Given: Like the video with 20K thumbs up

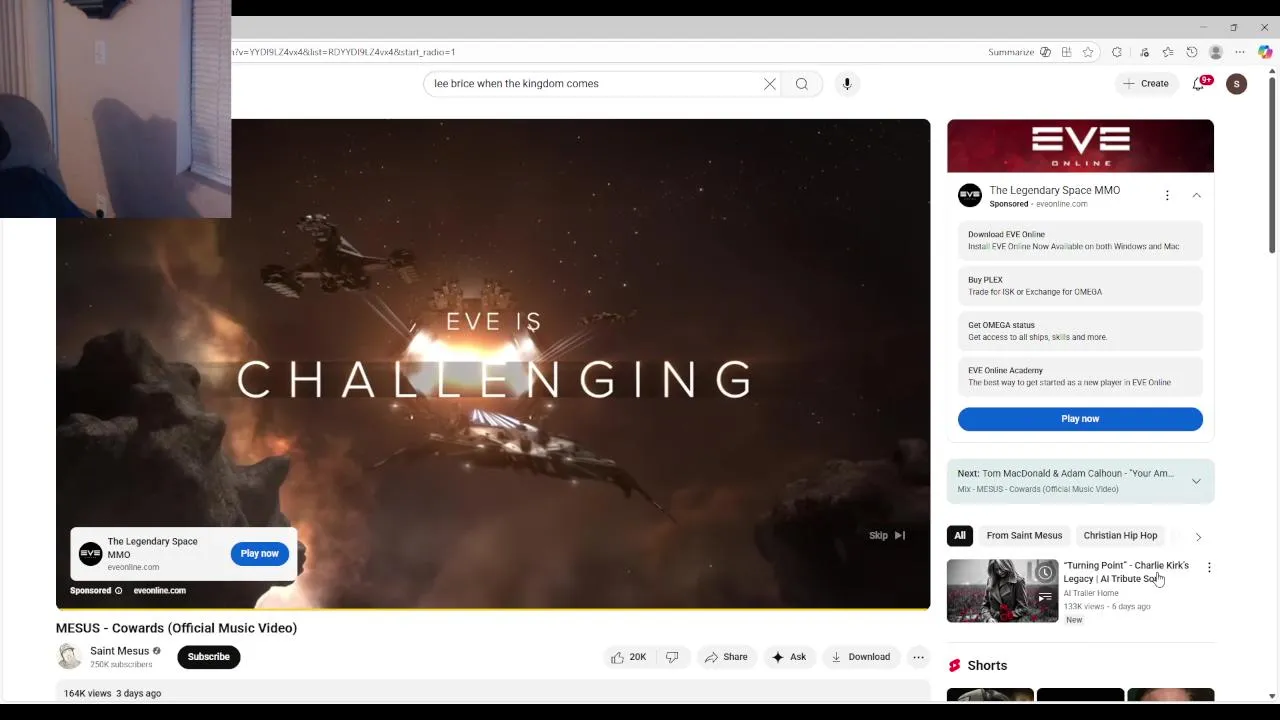Looking at the screenshot, I should (629, 657).
